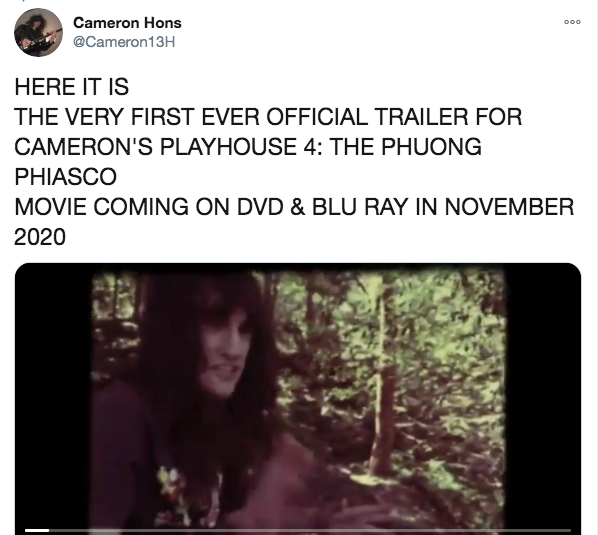Click the "2020" text in the tweet
The width and height of the screenshot is (598, 535).
point(40,237)
